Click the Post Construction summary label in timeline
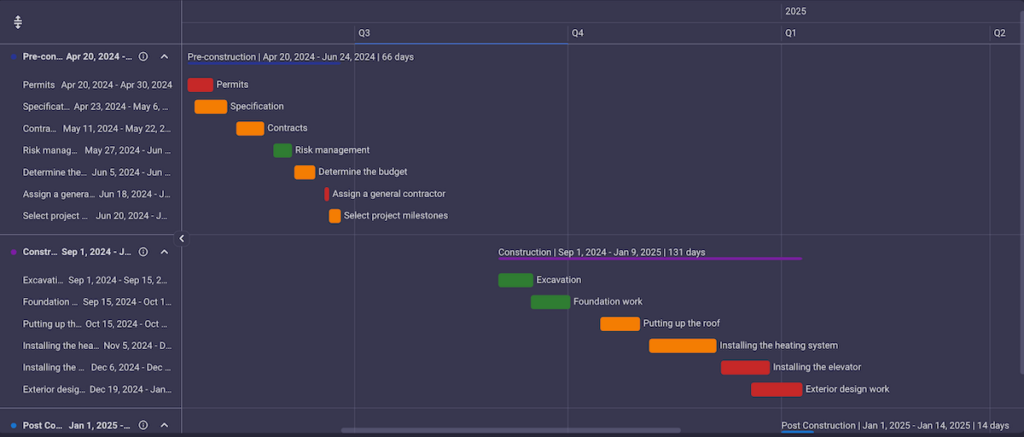This screenshot has height=437, width=1024. click(818, 425)
